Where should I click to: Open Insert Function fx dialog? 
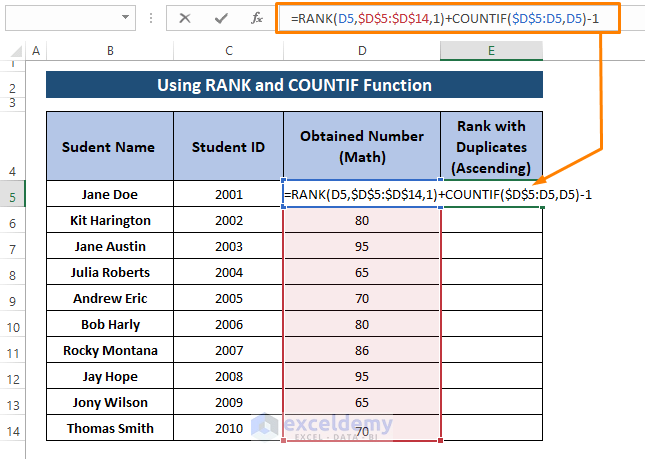tap(257, 18)
